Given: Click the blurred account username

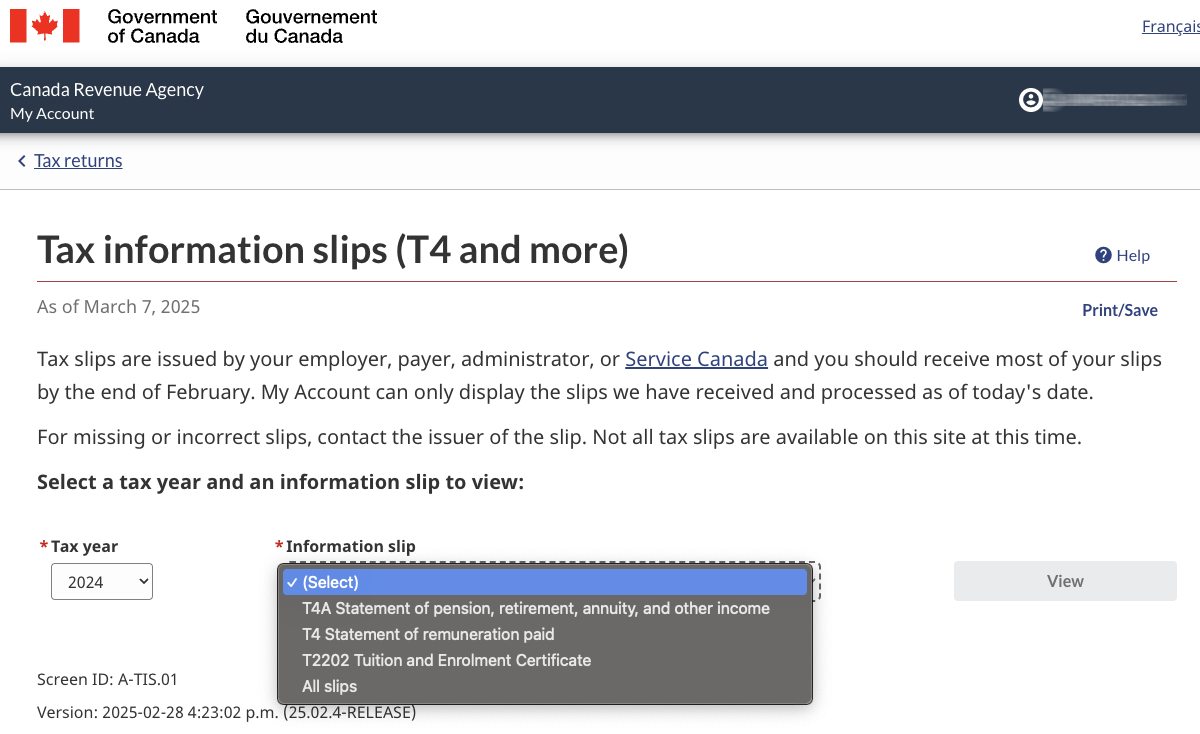Looking at the screenshot, I should point(1115,100).
